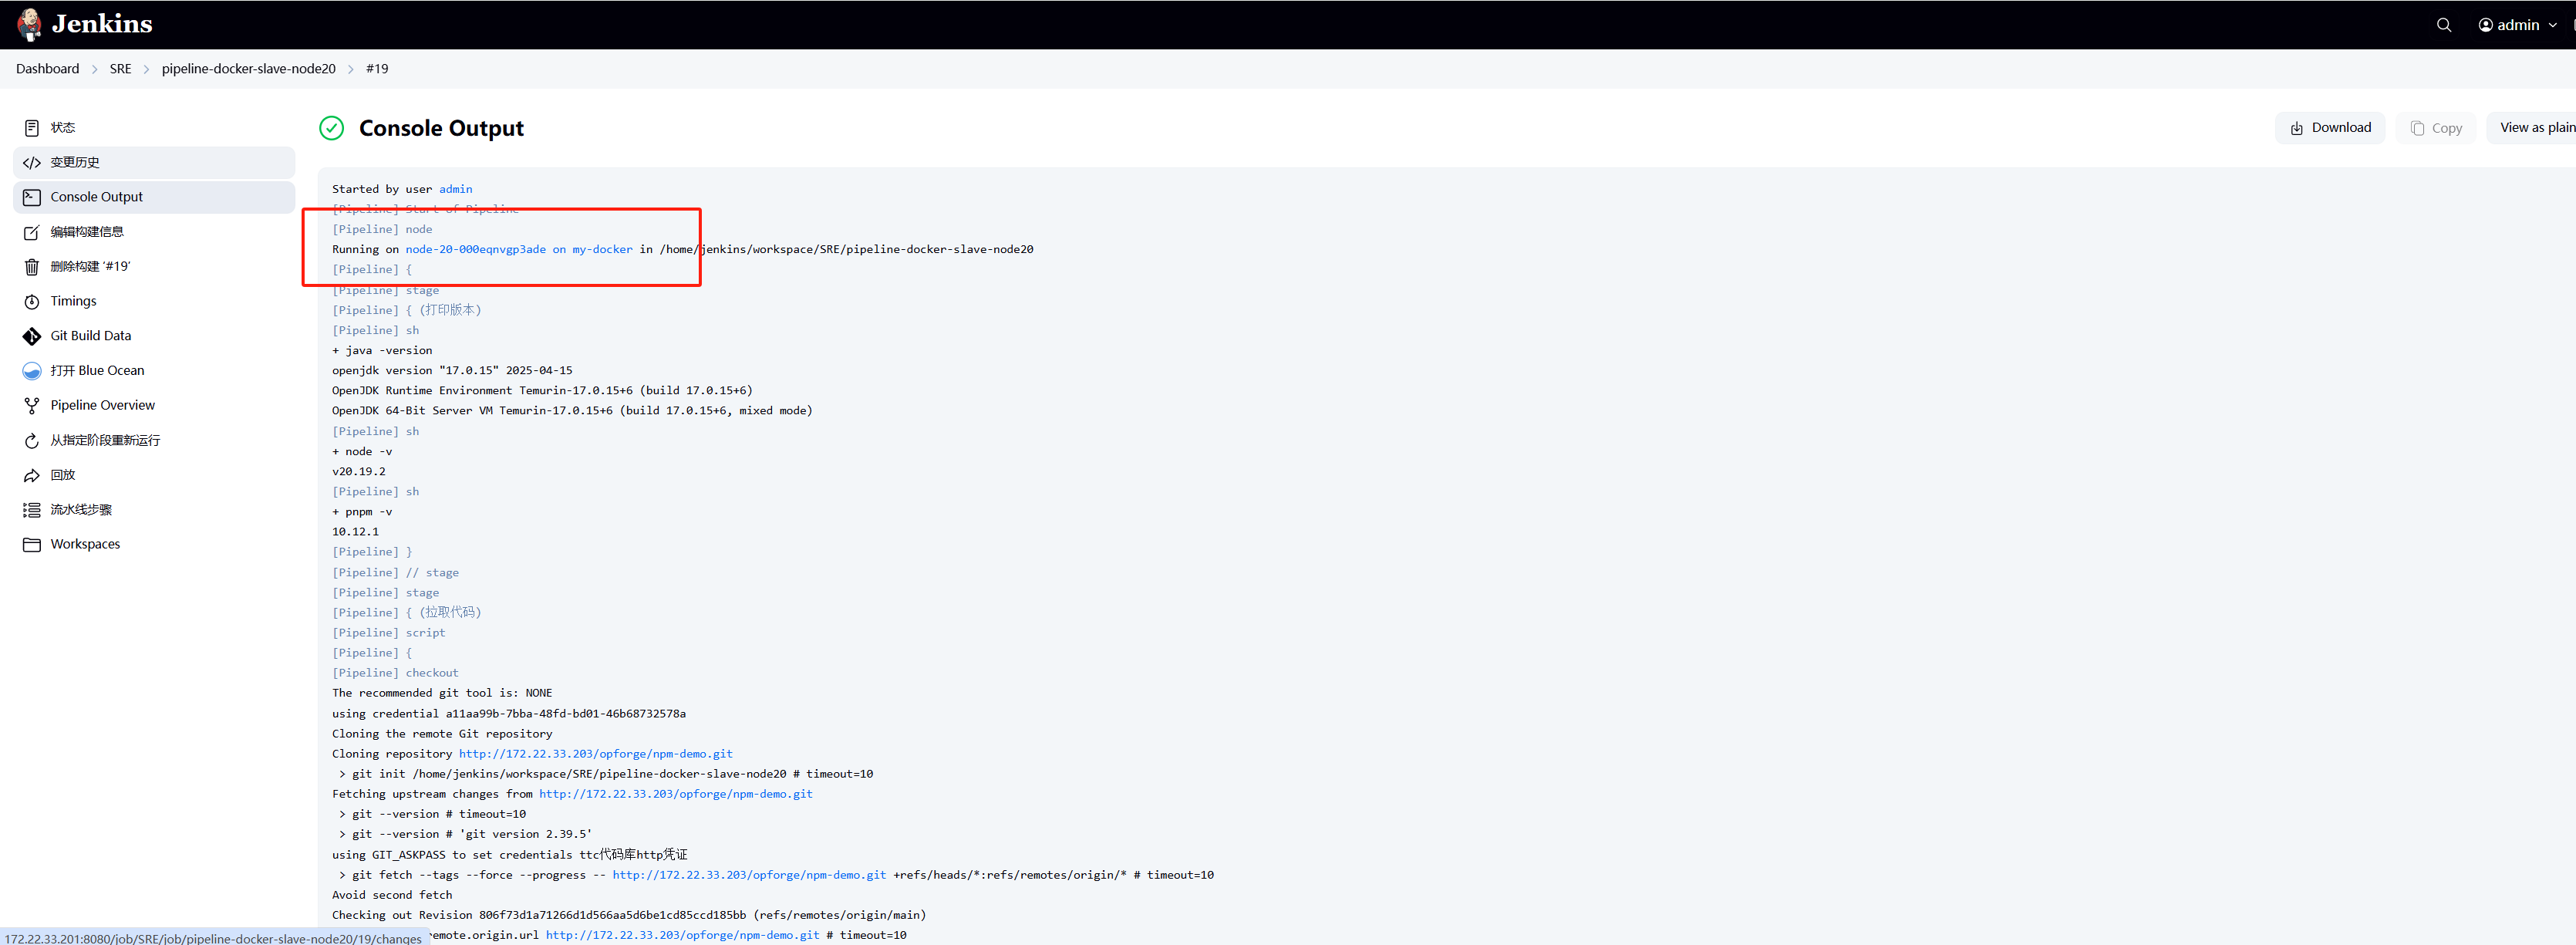
Task: Click the Jenkins logo icon
Action: tap(30, 24)
